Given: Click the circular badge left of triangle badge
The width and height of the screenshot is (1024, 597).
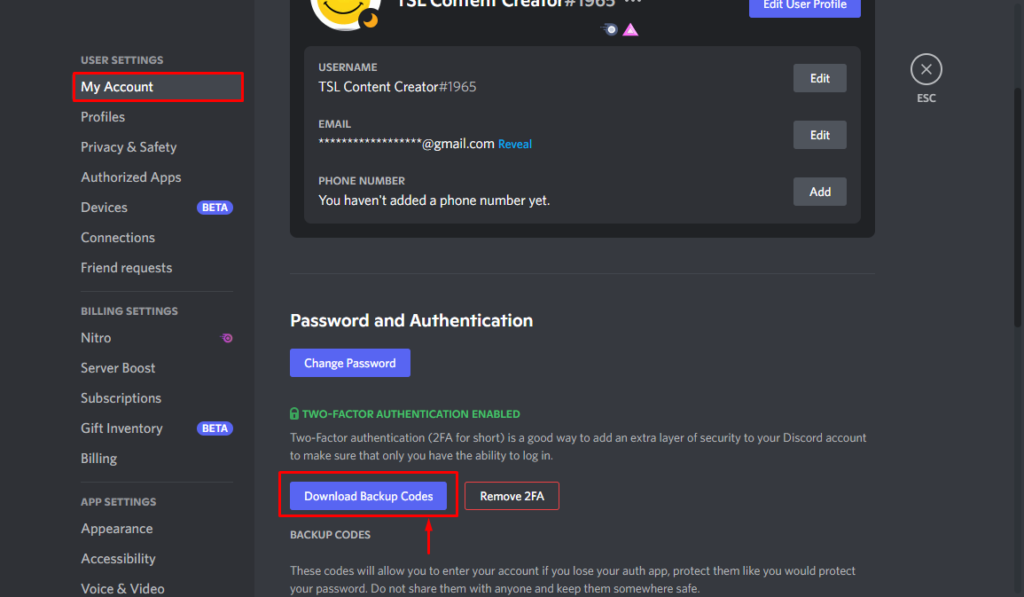Looking at the screenshot, I should (609, 29).
